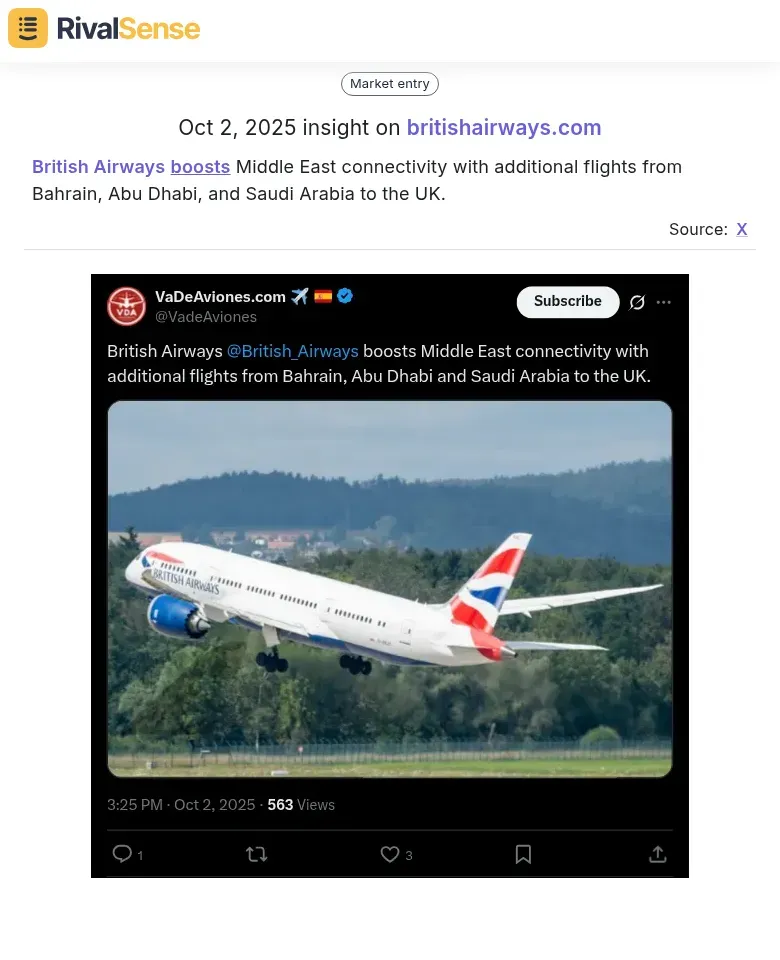This screenshot has height=960, width=780.
Task: Click the @British_Airways mention
Action: coord(292,351)
